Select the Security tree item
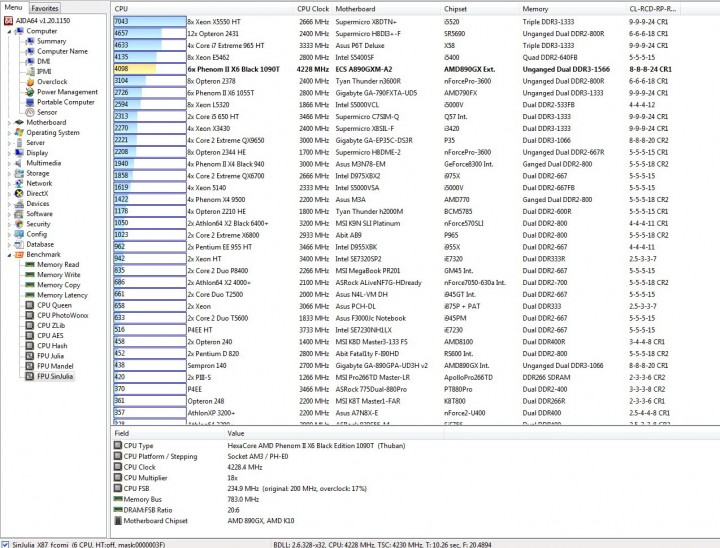This screenshot has width=720, height=548. click(x=38, y=224)
